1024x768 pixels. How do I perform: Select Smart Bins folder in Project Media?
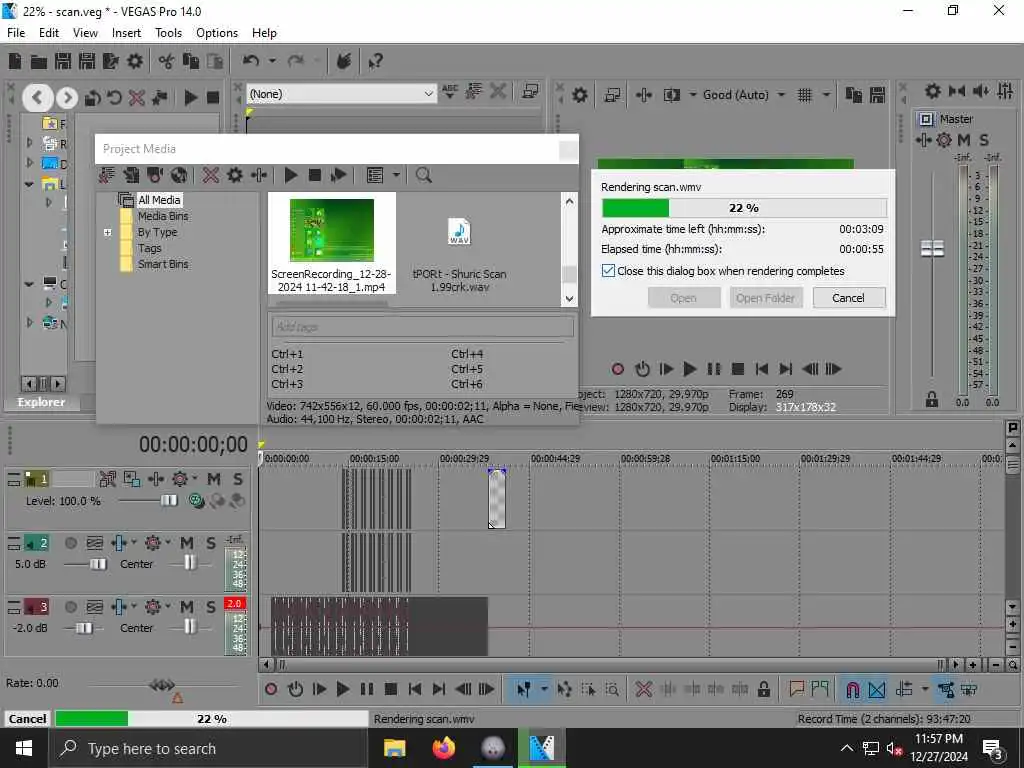pyautogui.click(x=163, y=264)
